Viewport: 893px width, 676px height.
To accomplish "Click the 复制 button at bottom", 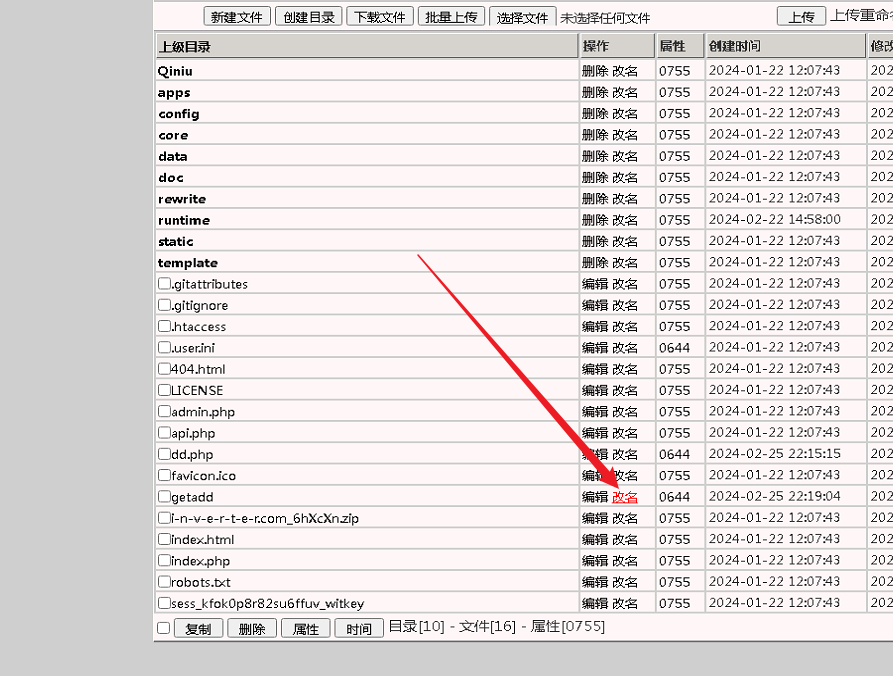I will 198,629.
